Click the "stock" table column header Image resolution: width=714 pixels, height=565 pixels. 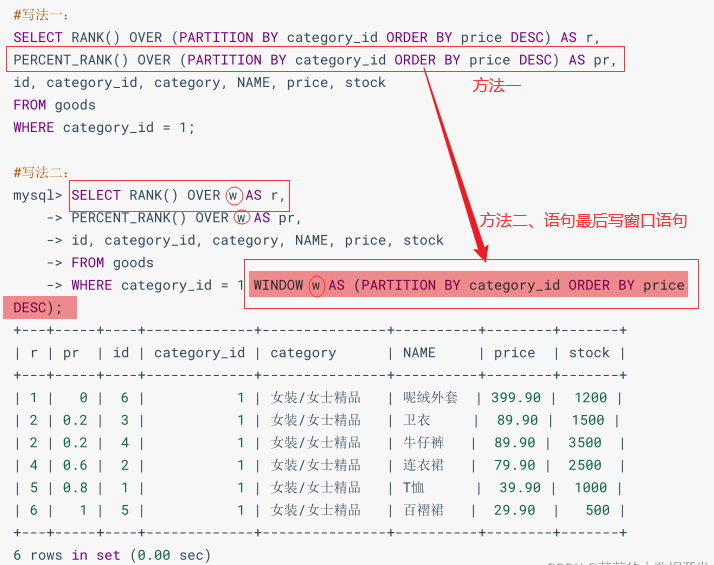point(588,352)
